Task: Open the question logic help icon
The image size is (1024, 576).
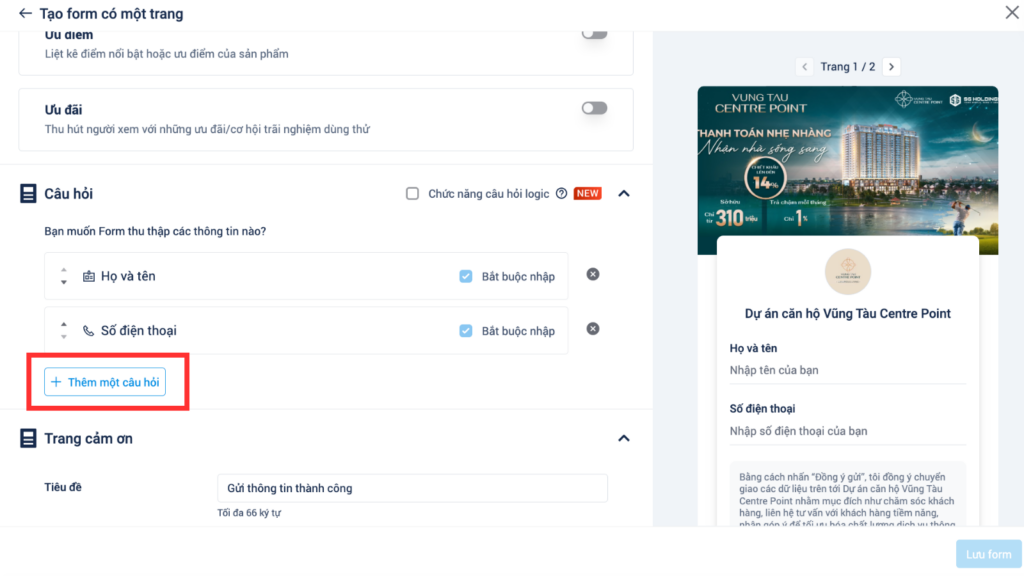Action: coord(561,193)
